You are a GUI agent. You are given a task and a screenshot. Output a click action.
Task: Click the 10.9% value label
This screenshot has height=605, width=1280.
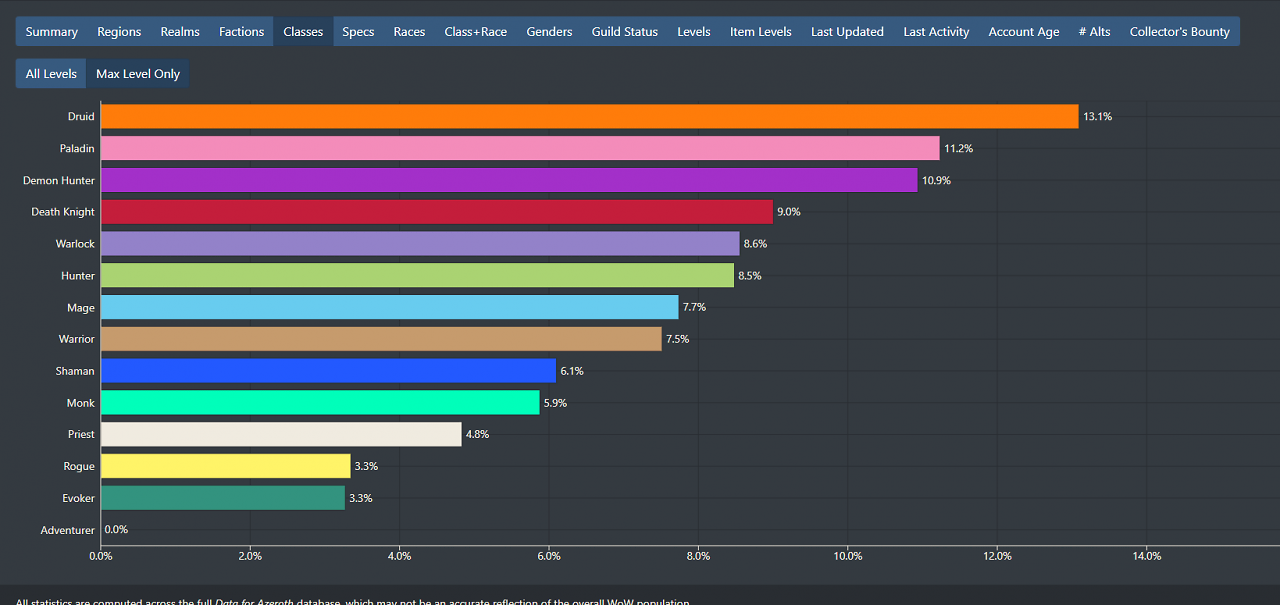[936, 180]
